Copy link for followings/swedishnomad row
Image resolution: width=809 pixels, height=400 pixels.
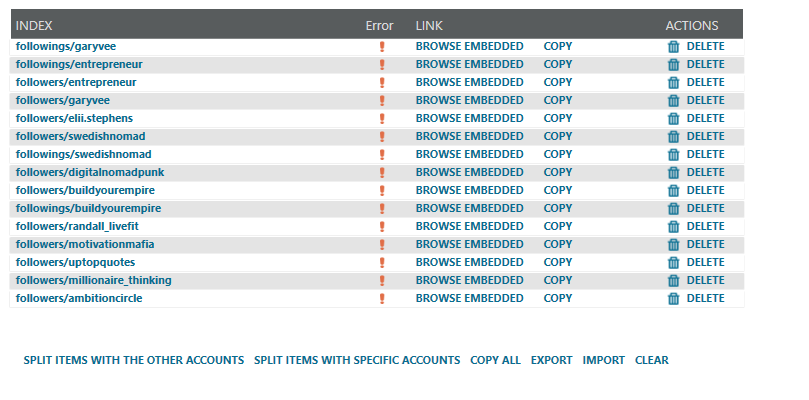click(558, 154)
